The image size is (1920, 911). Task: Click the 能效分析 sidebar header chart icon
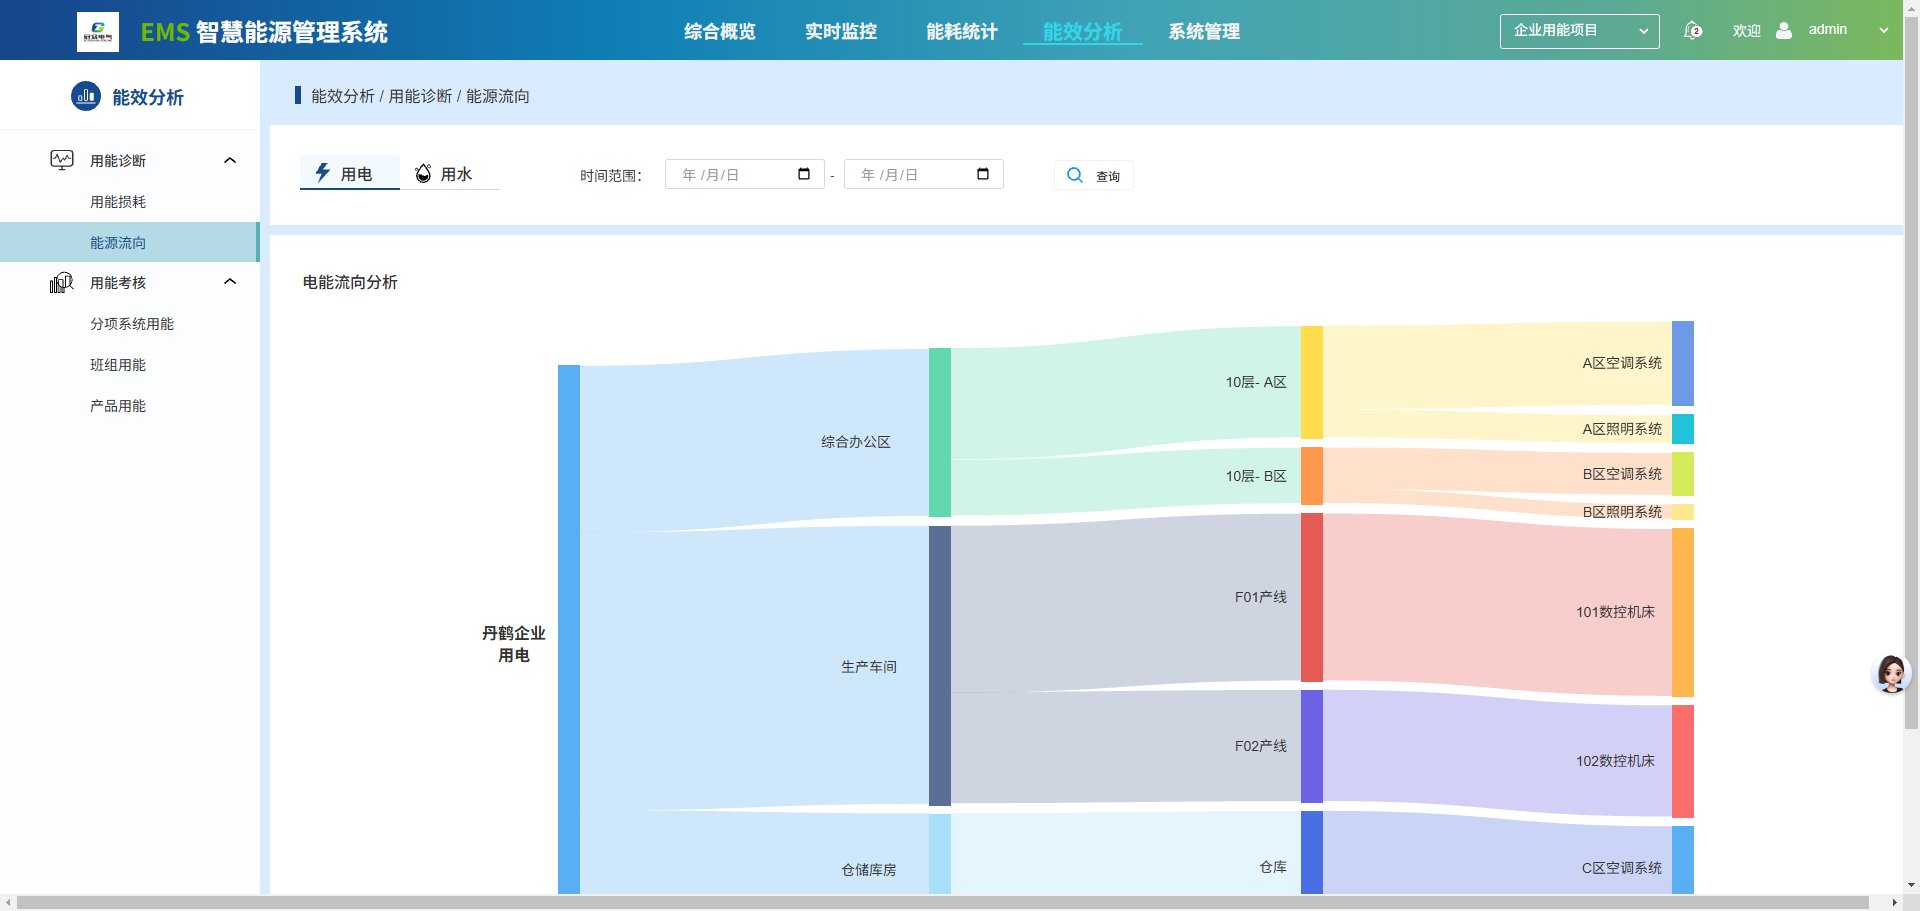click(x=86, y=96)
